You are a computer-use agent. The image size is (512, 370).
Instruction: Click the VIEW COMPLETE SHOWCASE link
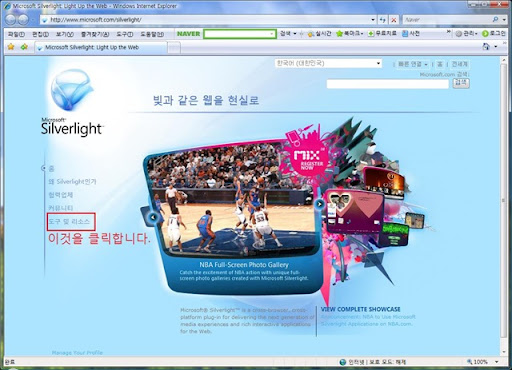tap(360, 309)
